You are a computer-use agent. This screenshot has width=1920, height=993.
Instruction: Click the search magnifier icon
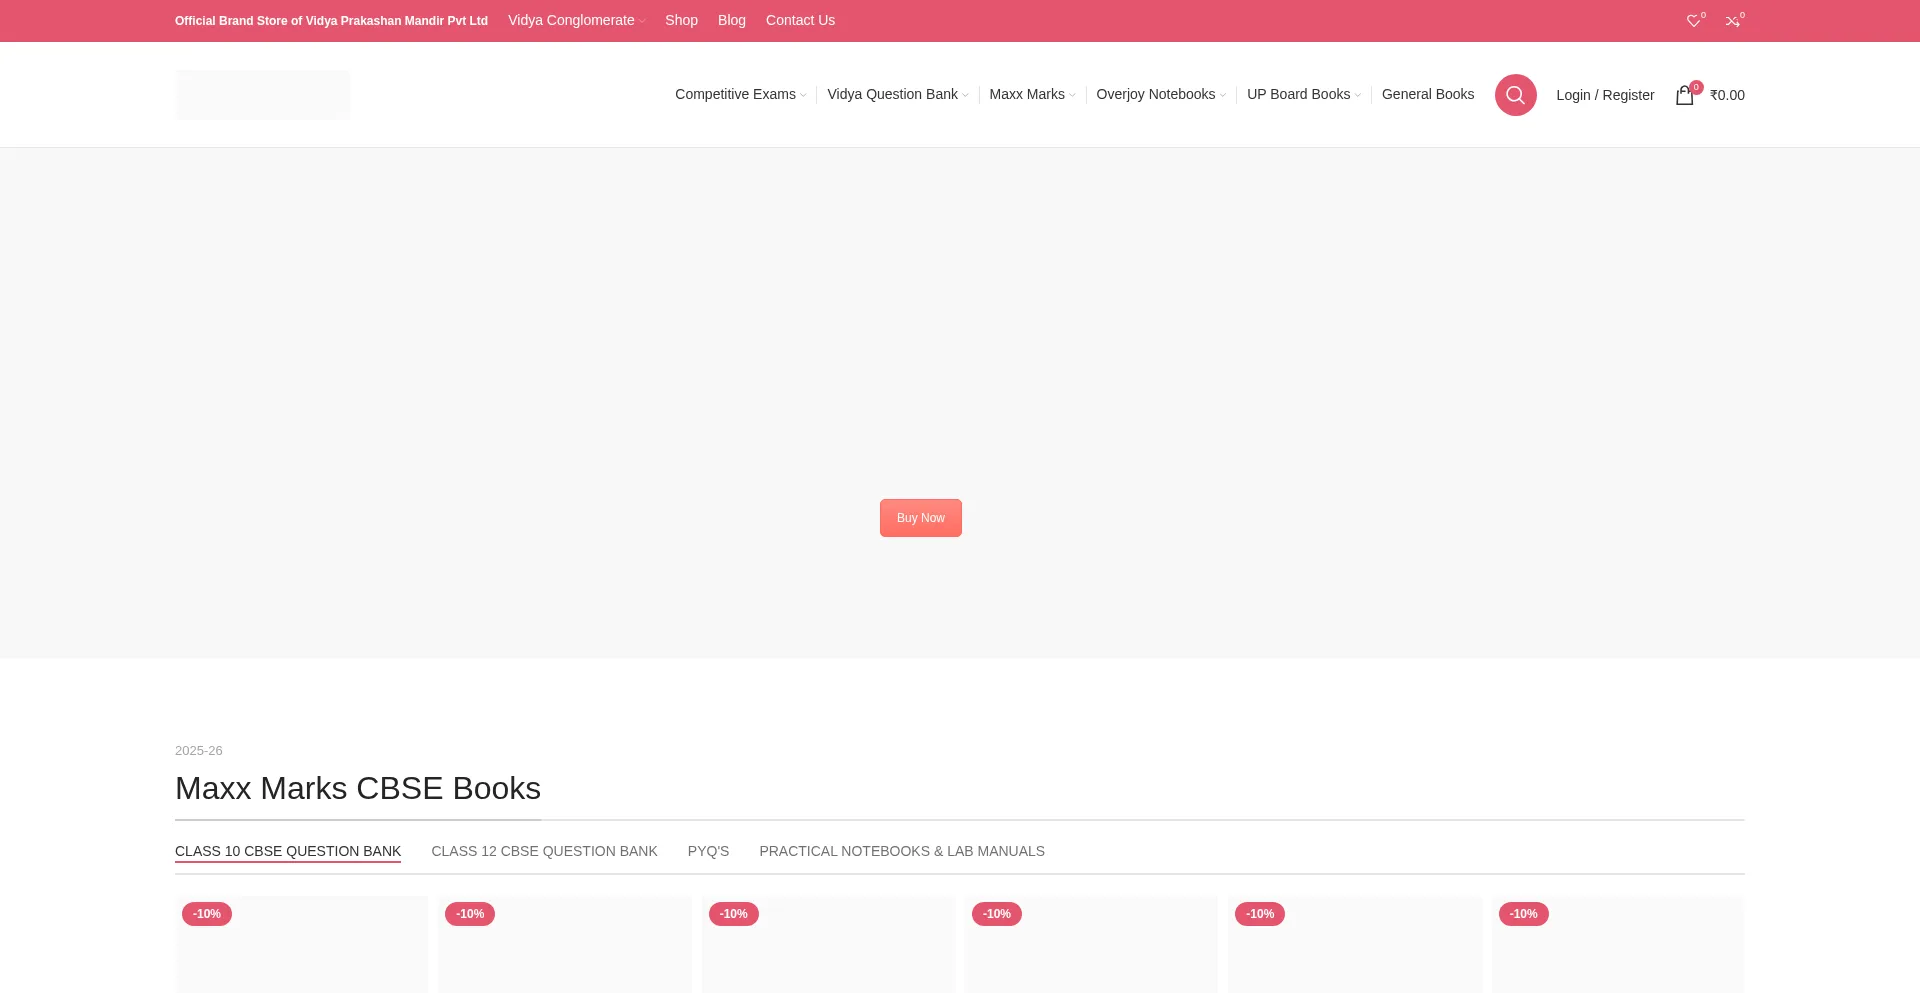coord(1515,94)
